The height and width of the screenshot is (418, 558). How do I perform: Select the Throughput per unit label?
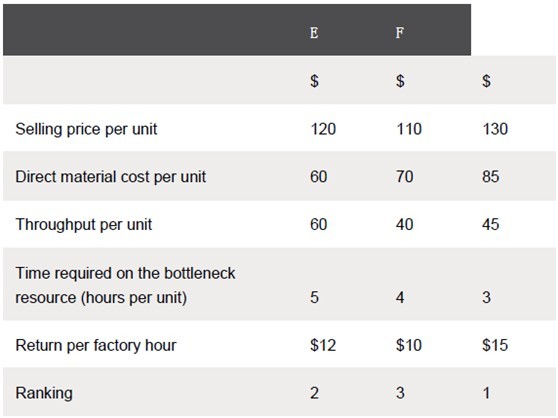click(x=84, y=224)
